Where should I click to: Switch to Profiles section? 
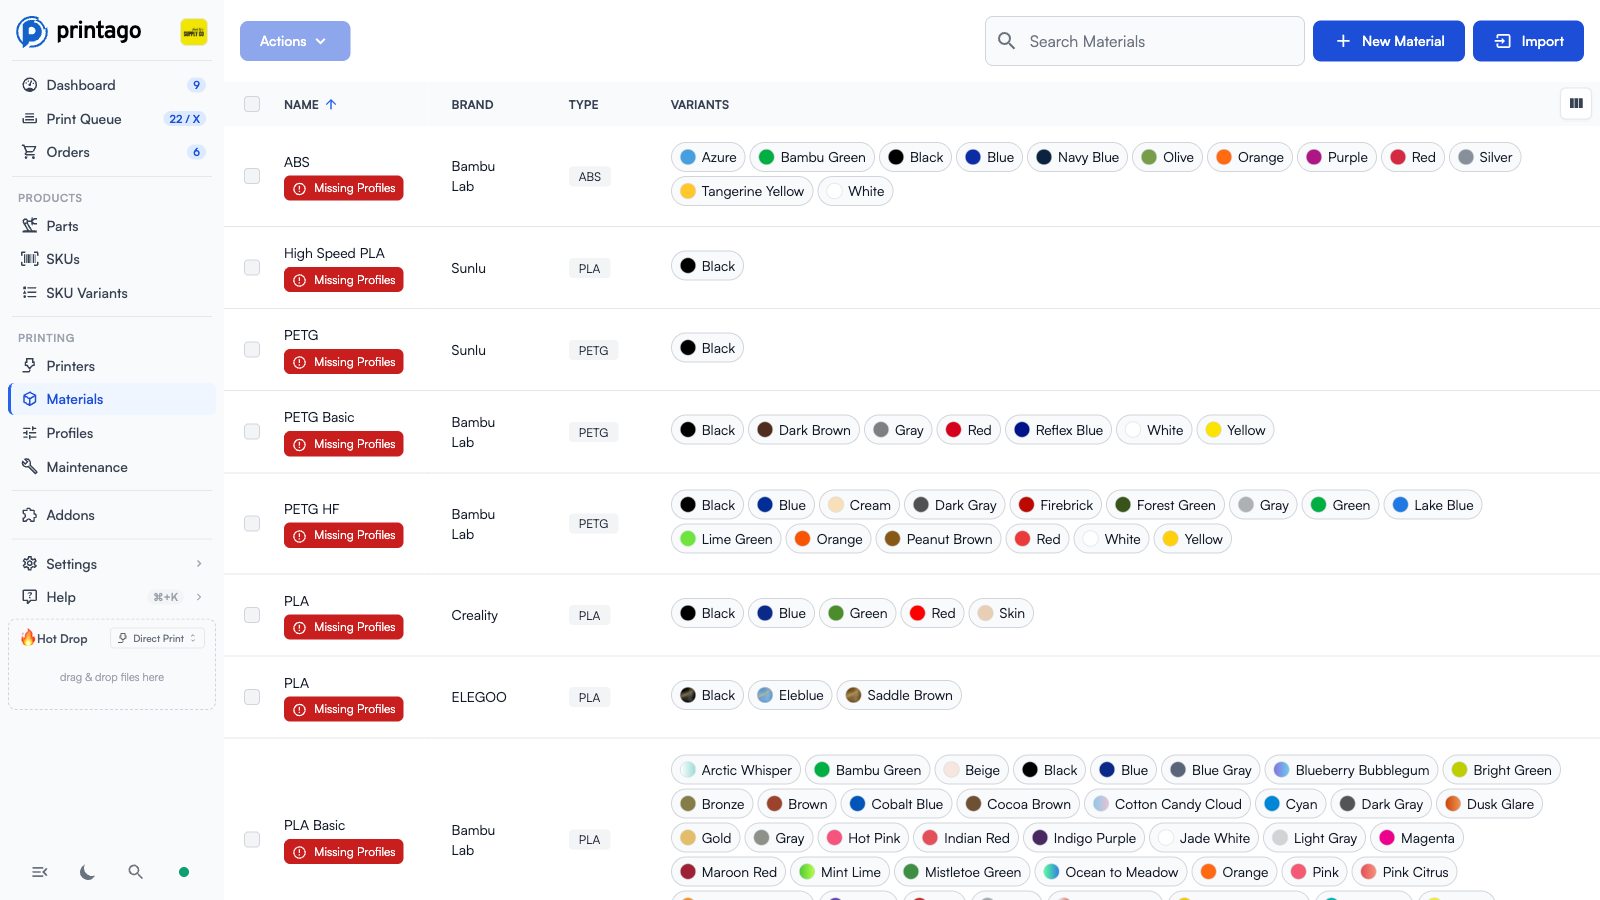(112, 433)
